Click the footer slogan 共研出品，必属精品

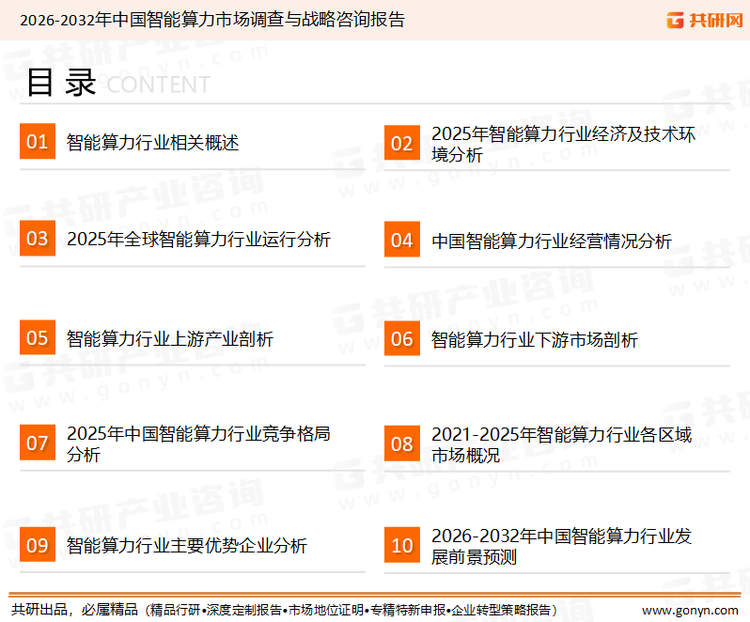pos(75,609)
